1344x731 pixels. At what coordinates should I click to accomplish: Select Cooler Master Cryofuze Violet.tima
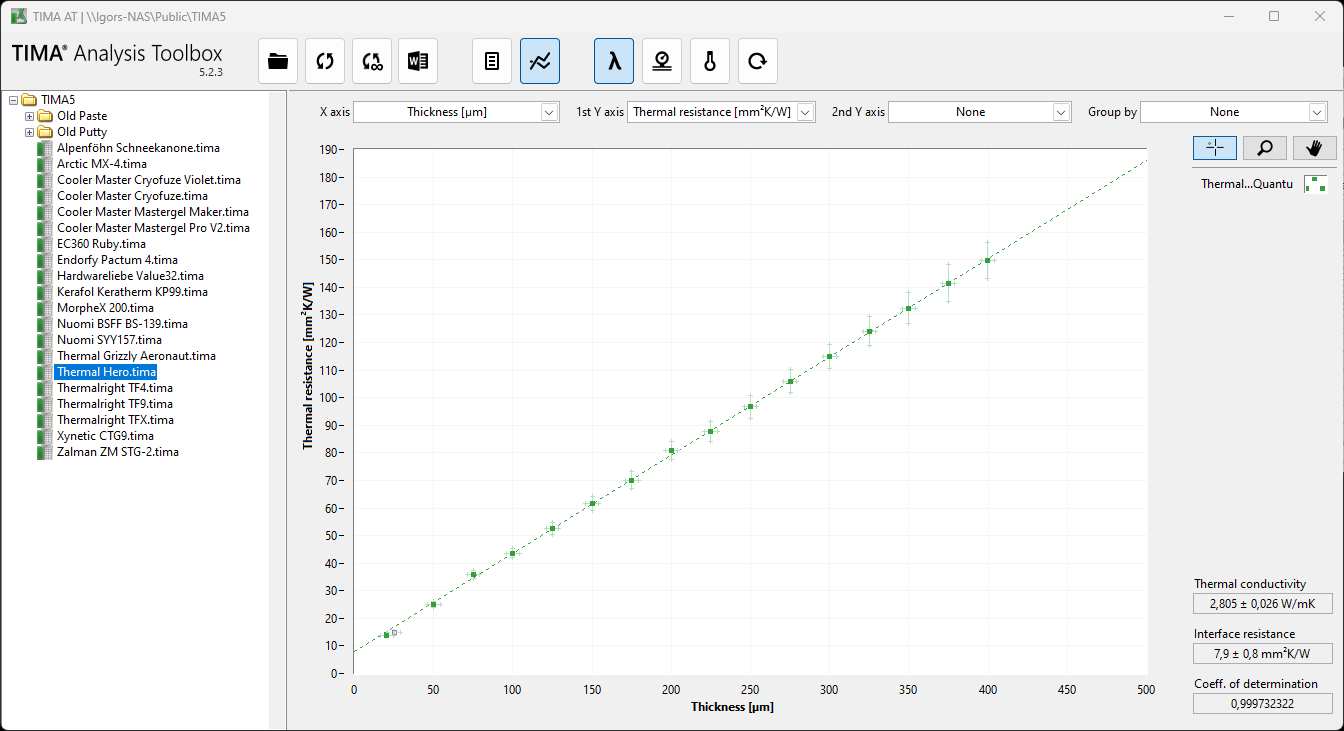(149, 180)
